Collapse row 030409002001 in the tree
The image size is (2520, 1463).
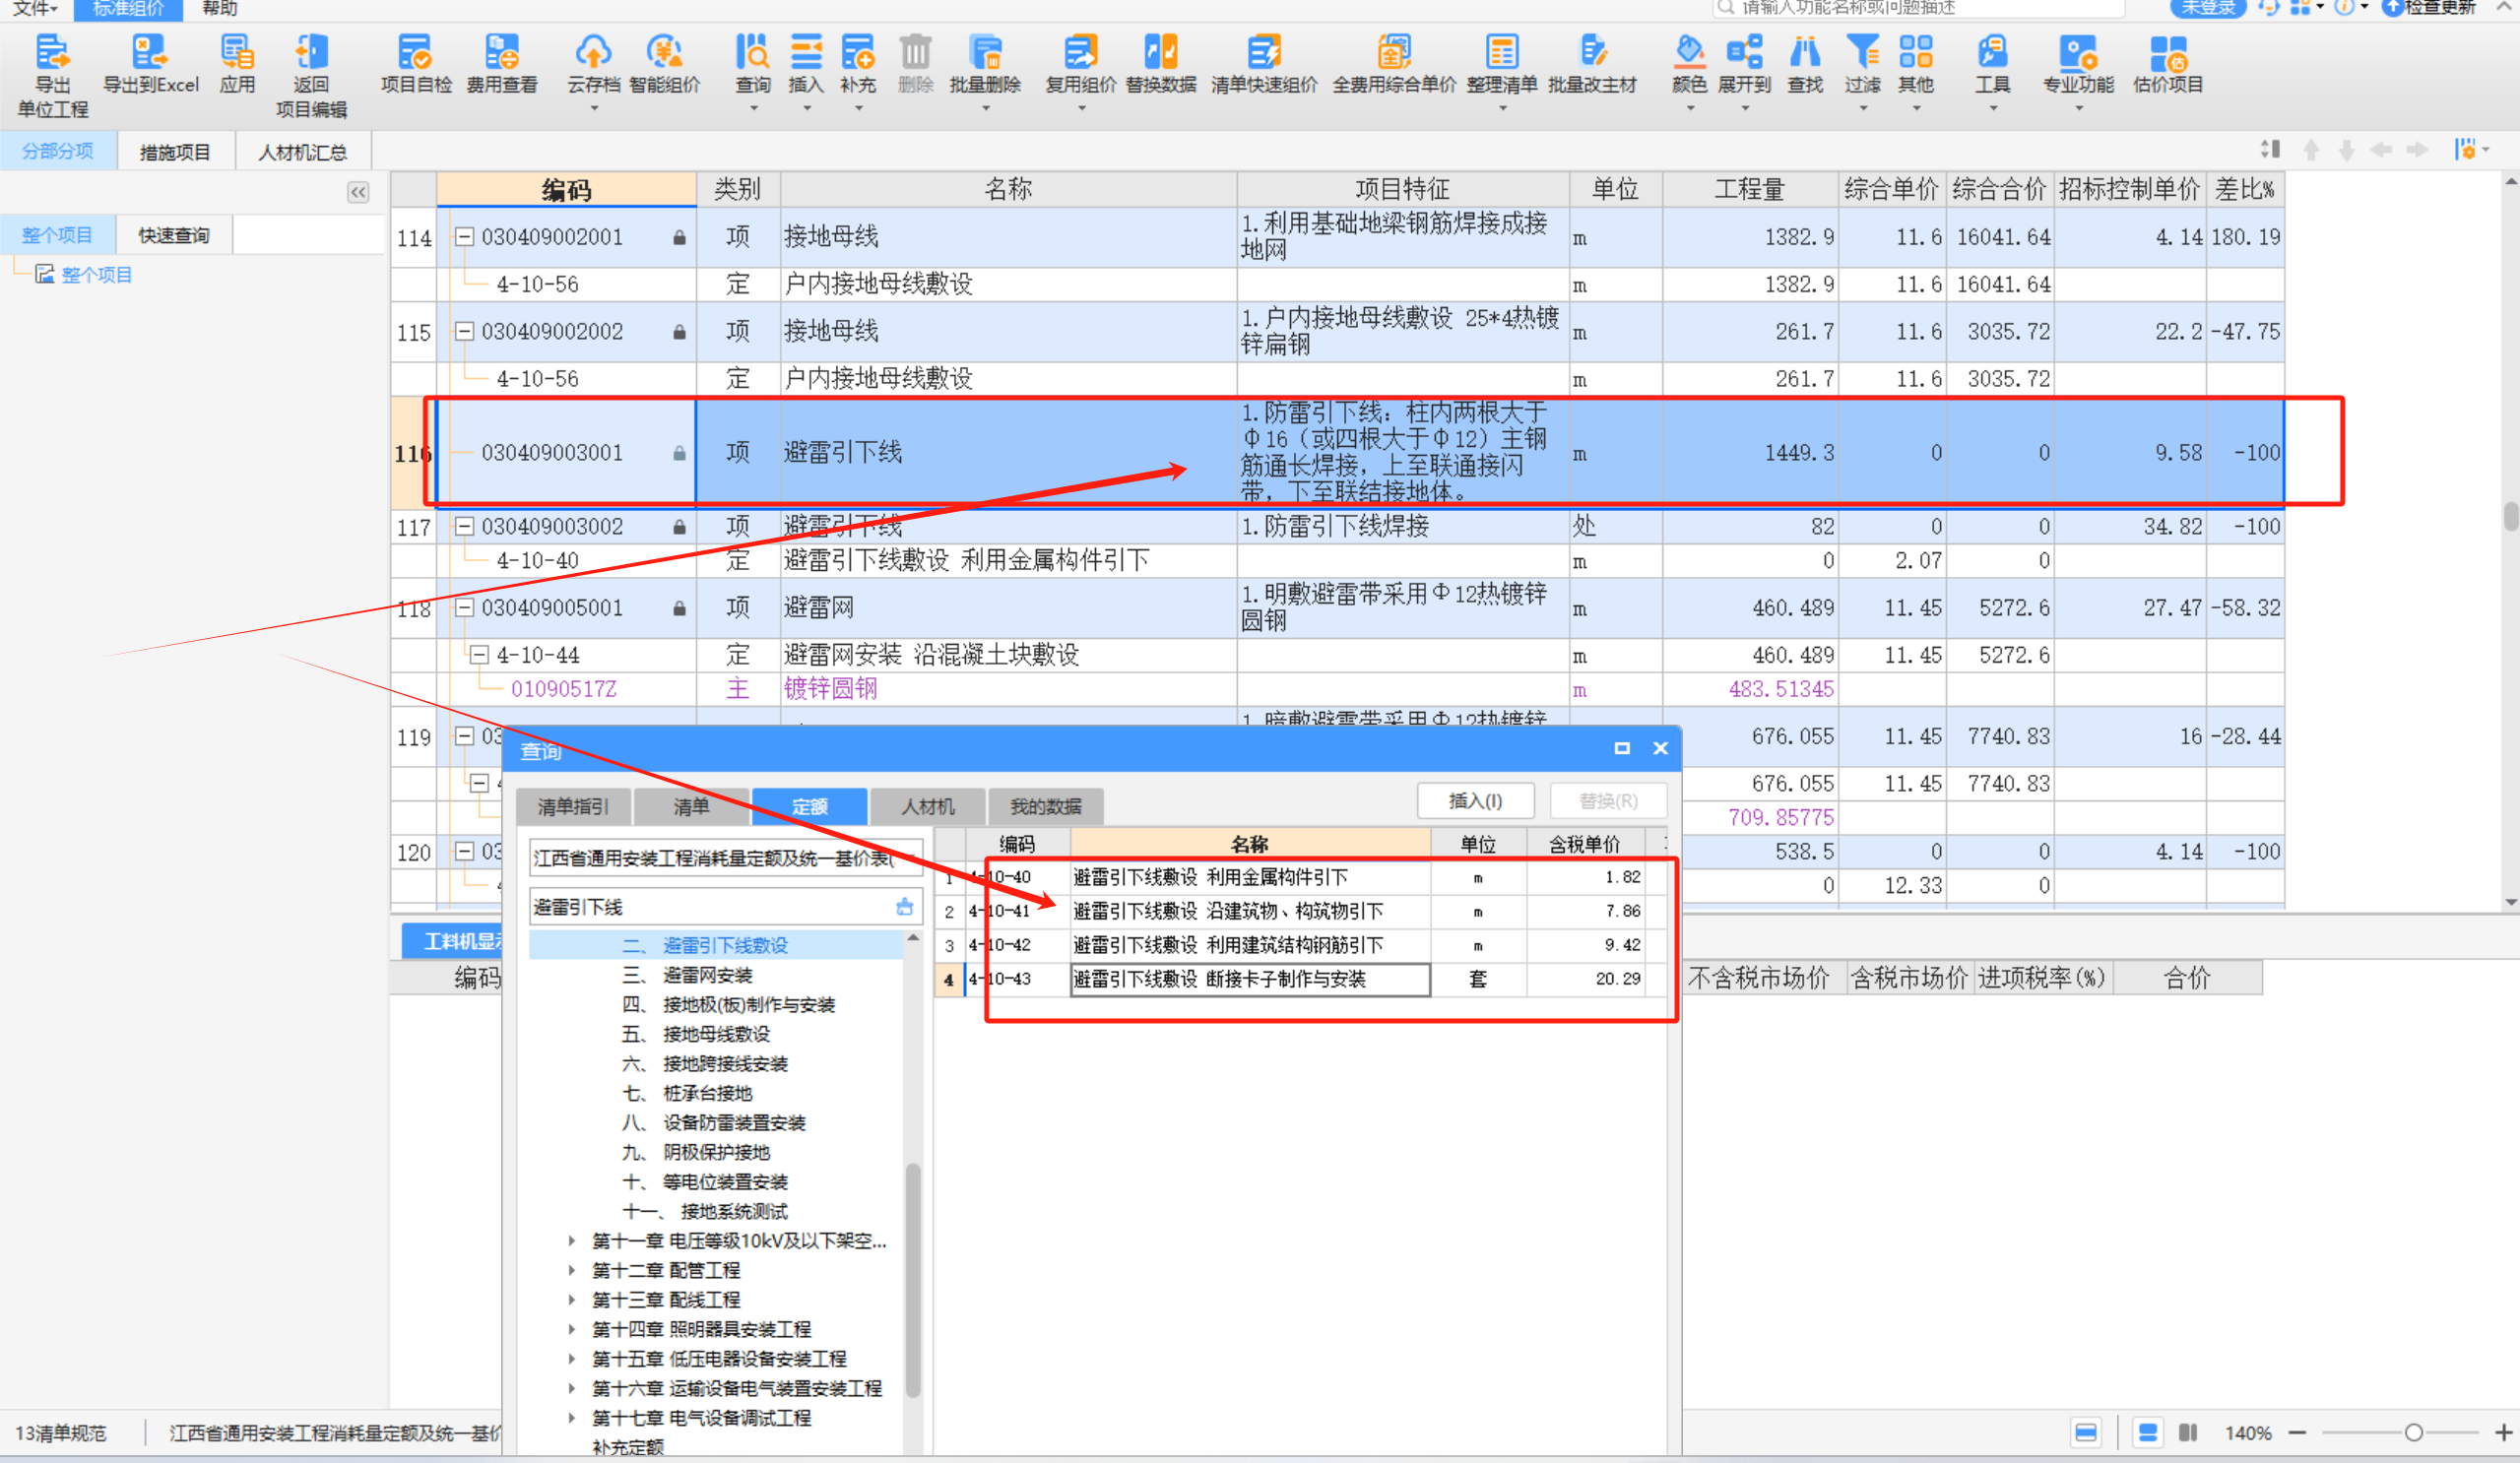[464, 237]
